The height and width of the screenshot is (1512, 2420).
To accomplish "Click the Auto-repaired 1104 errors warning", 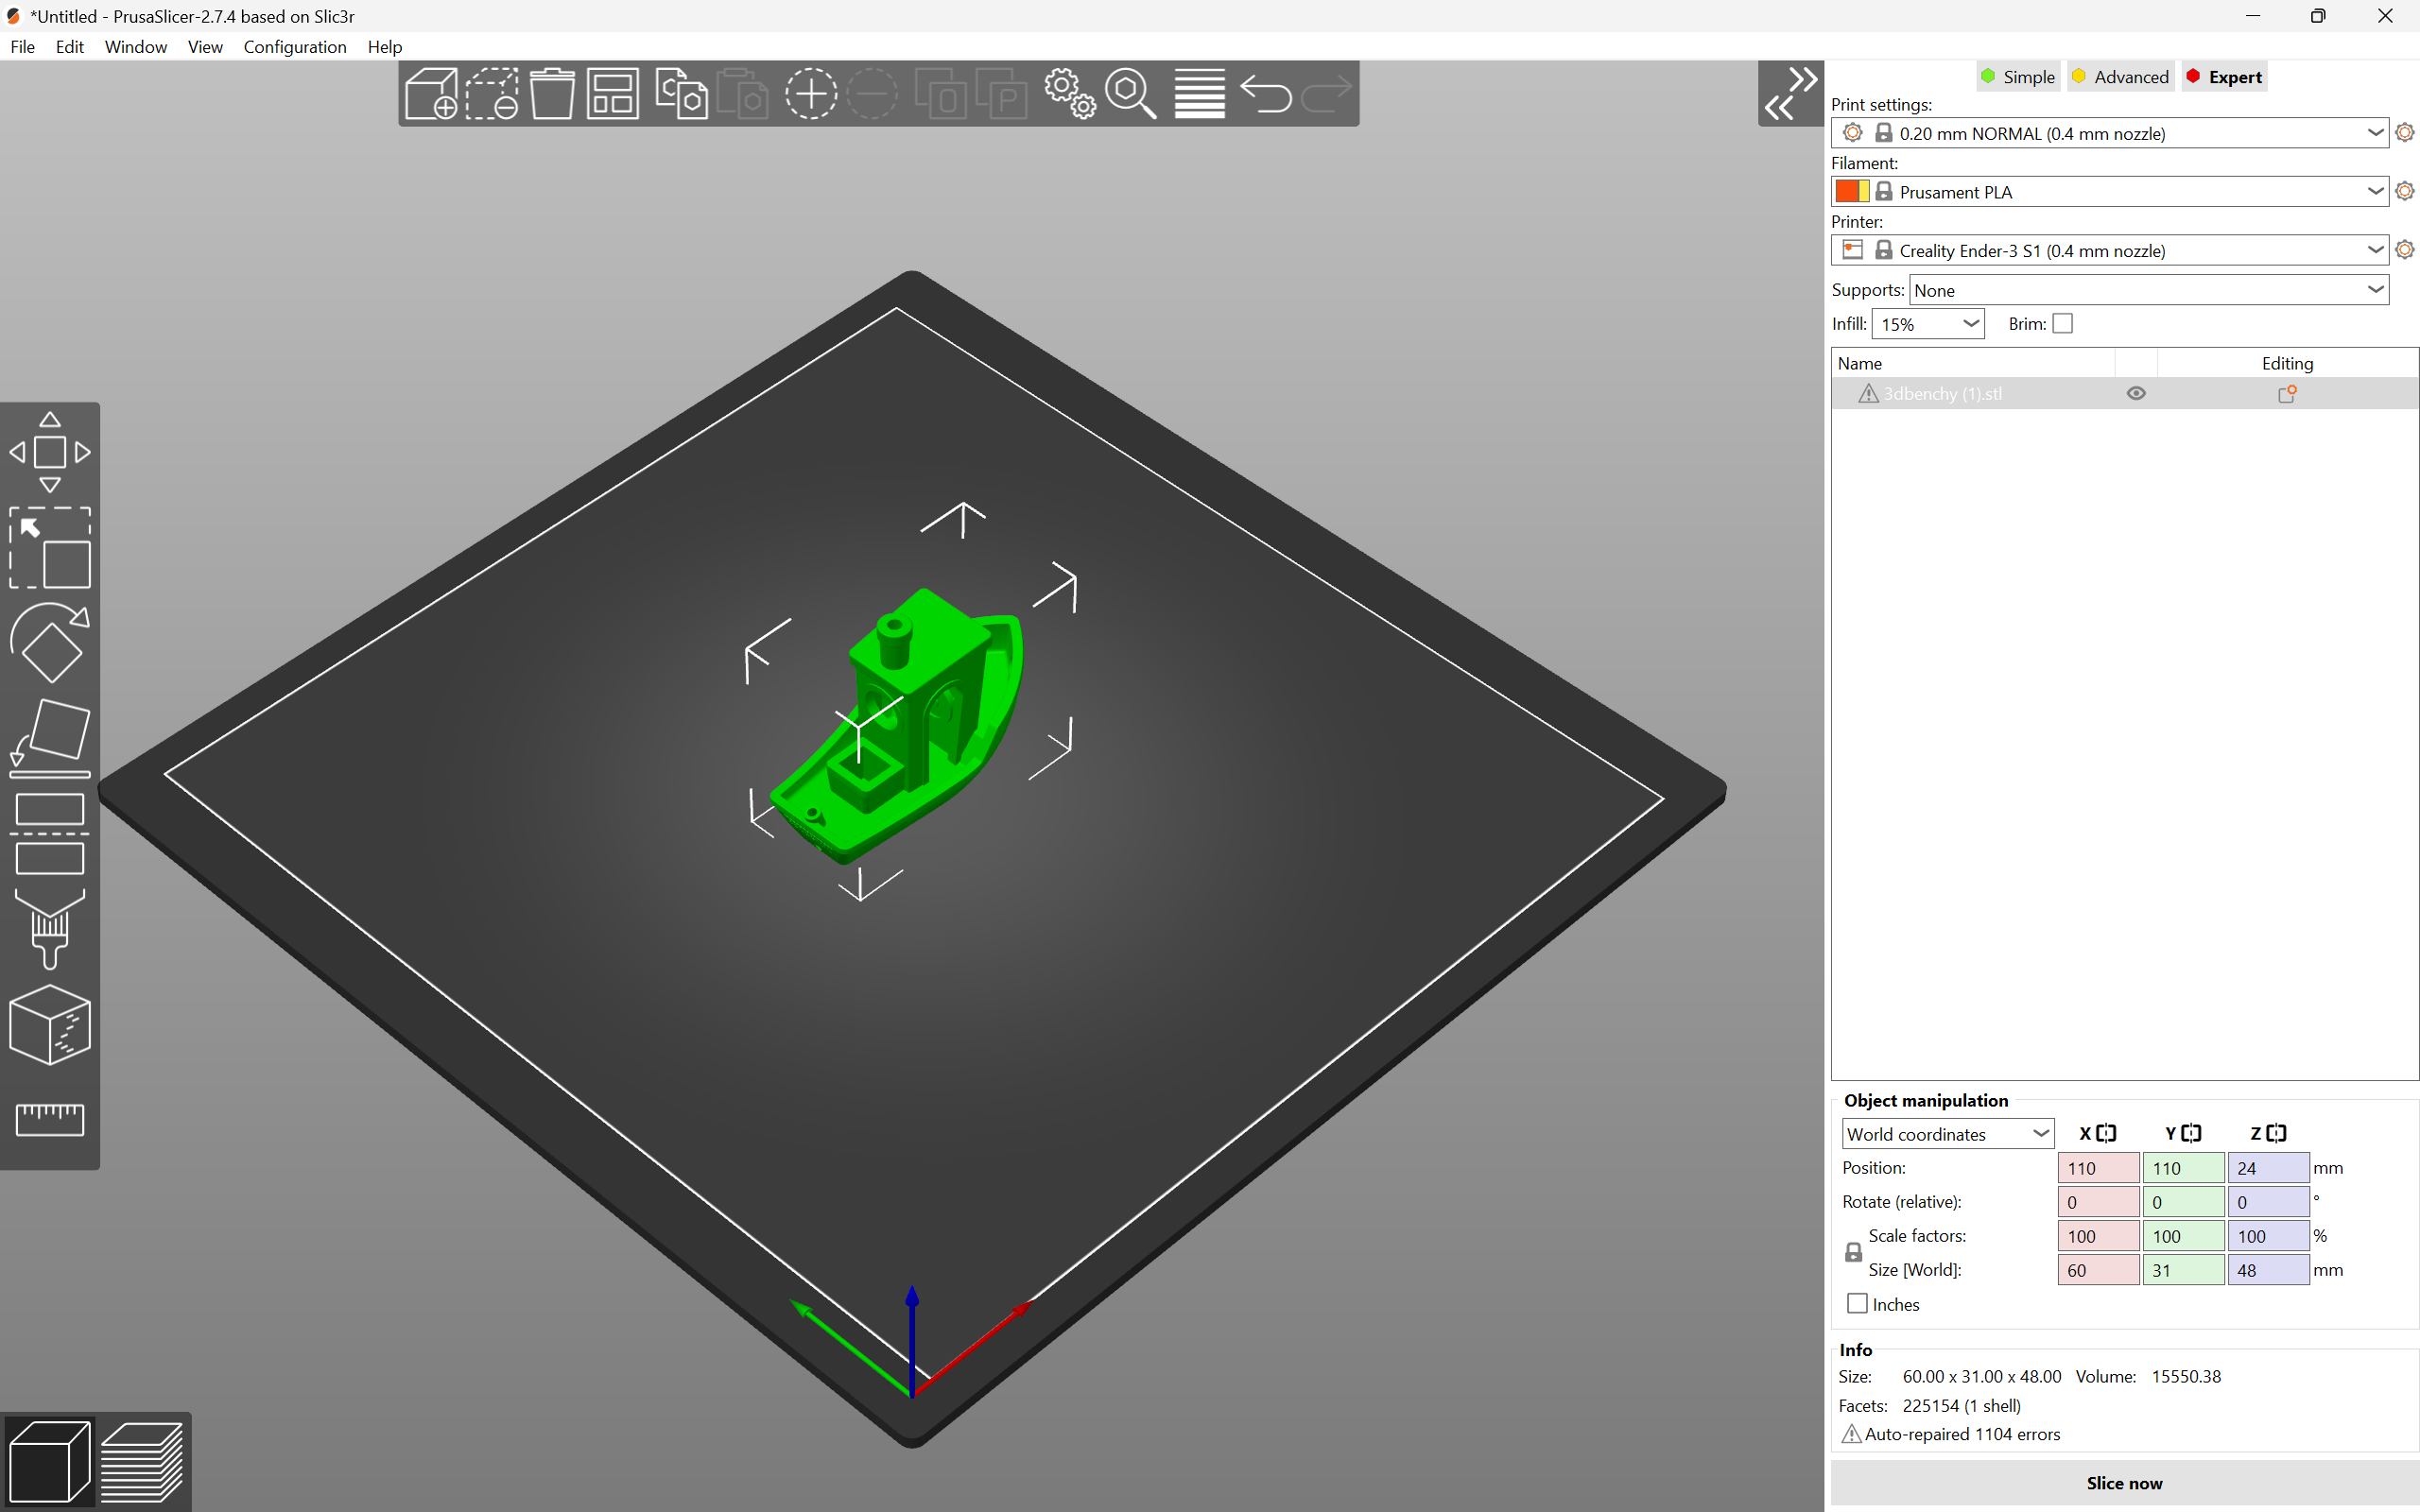I will [1950, 1434].
